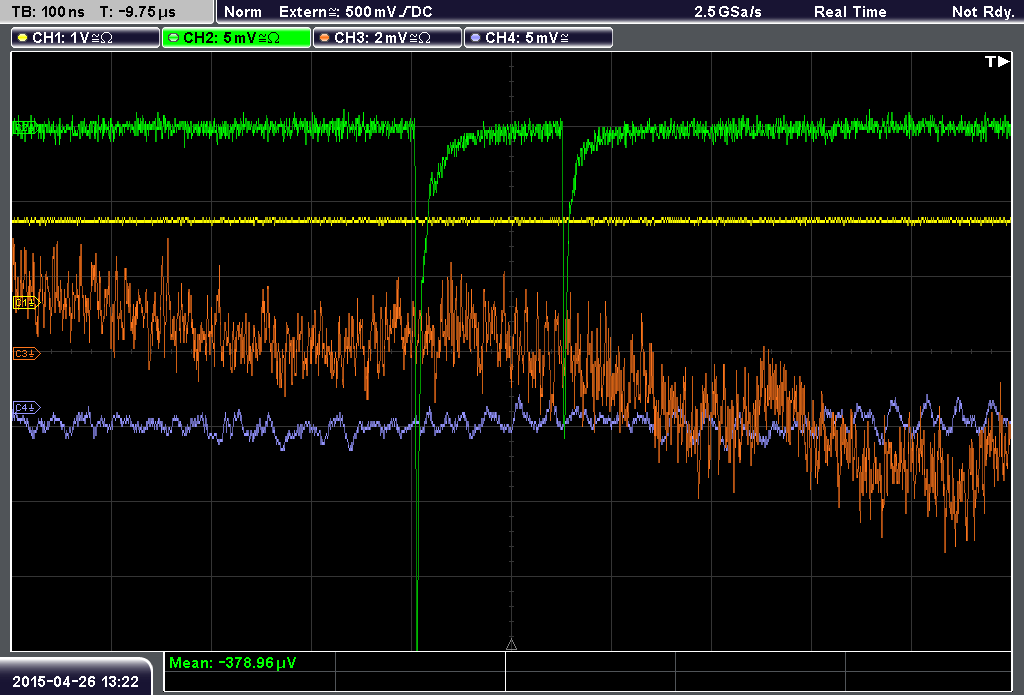1024x695 pixels.
Task: Click the 2.5 GSa/s sample rate readout
Action: click(728, 12)
